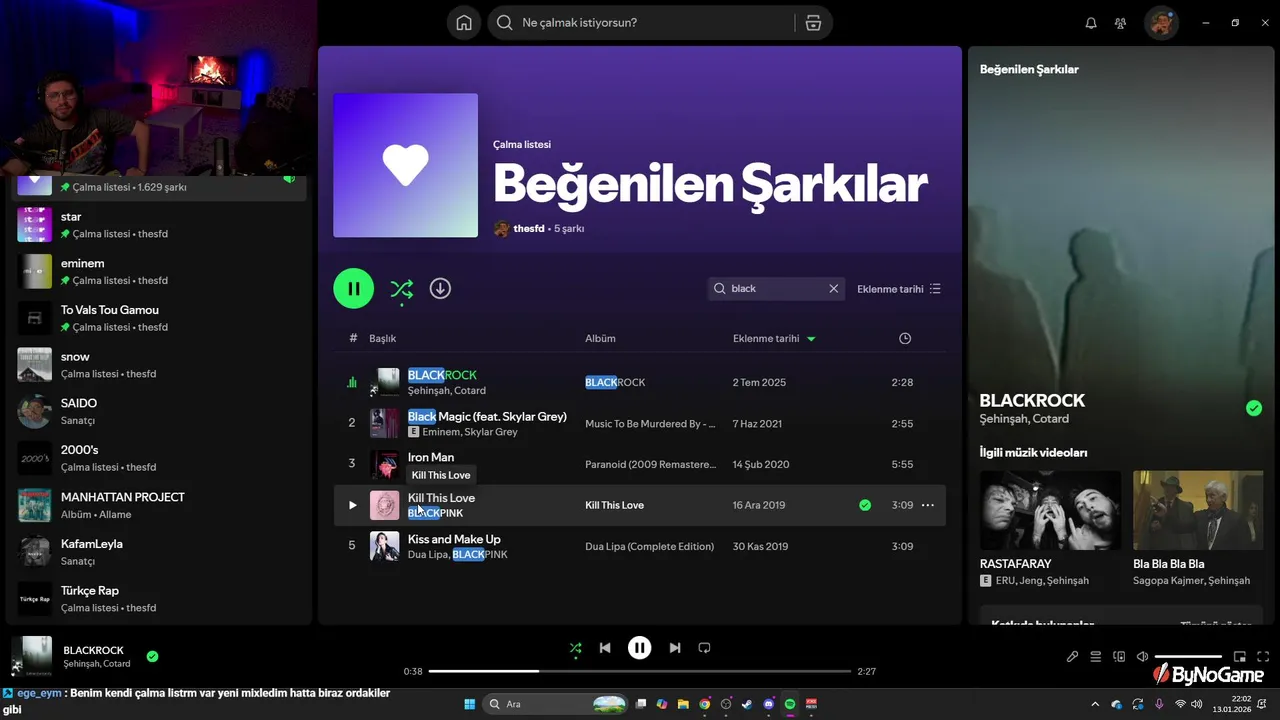Click Kill This Love album art thumbnail
The height and width of the screenshot is (720, 1280).
click(385, 506)
